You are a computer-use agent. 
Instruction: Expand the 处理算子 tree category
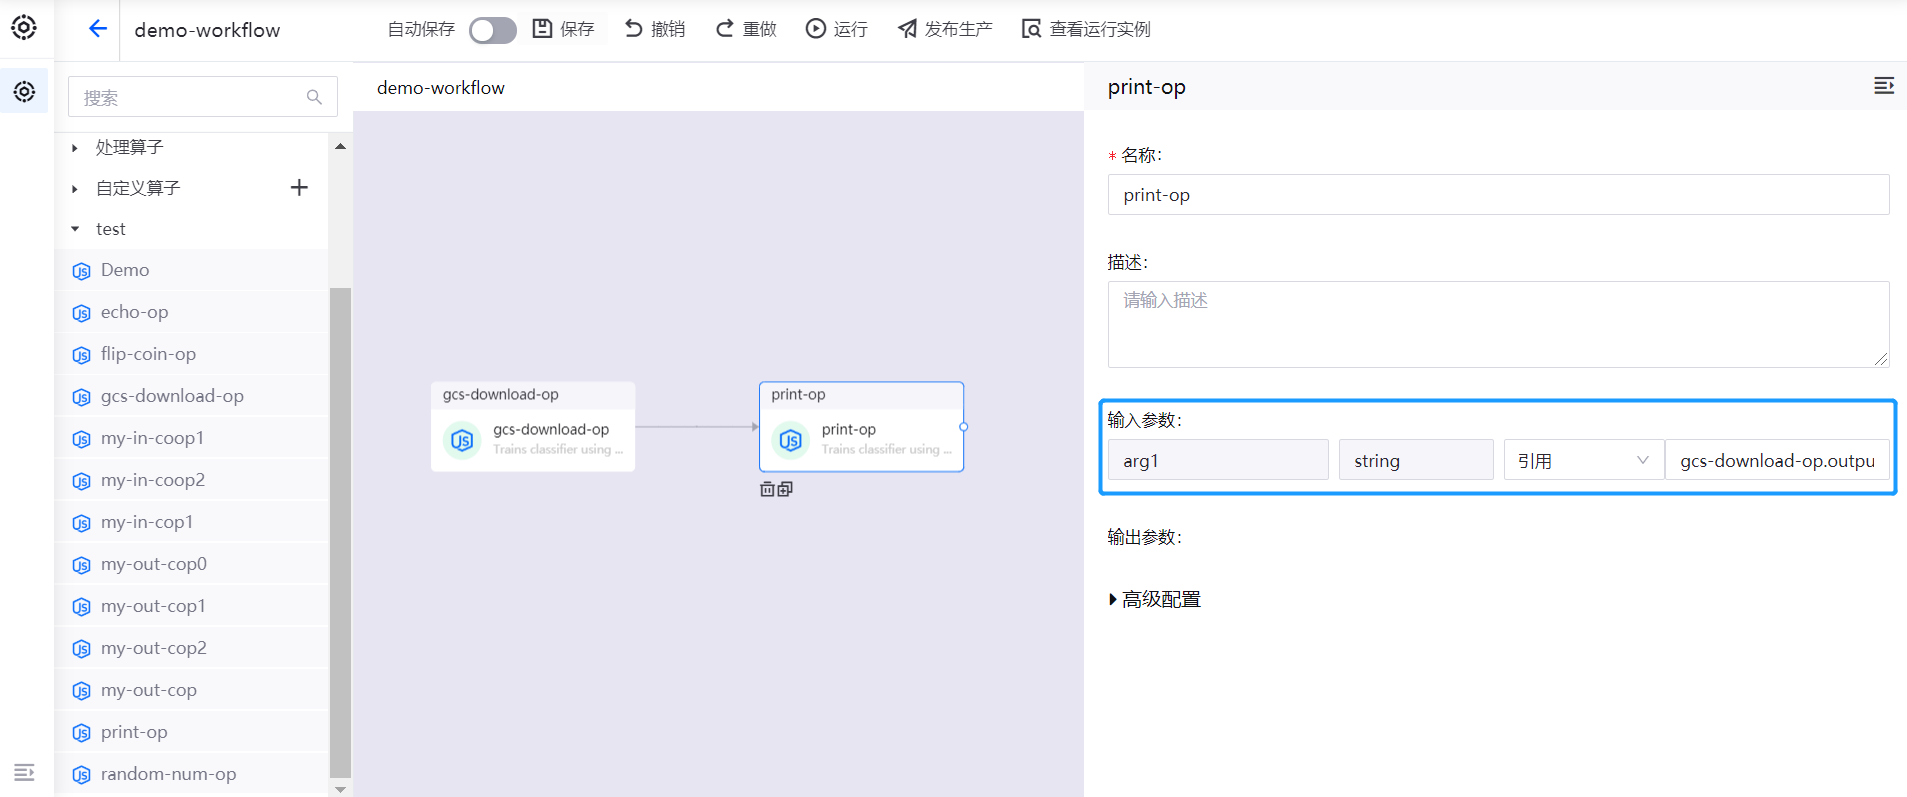coord(75,148)
